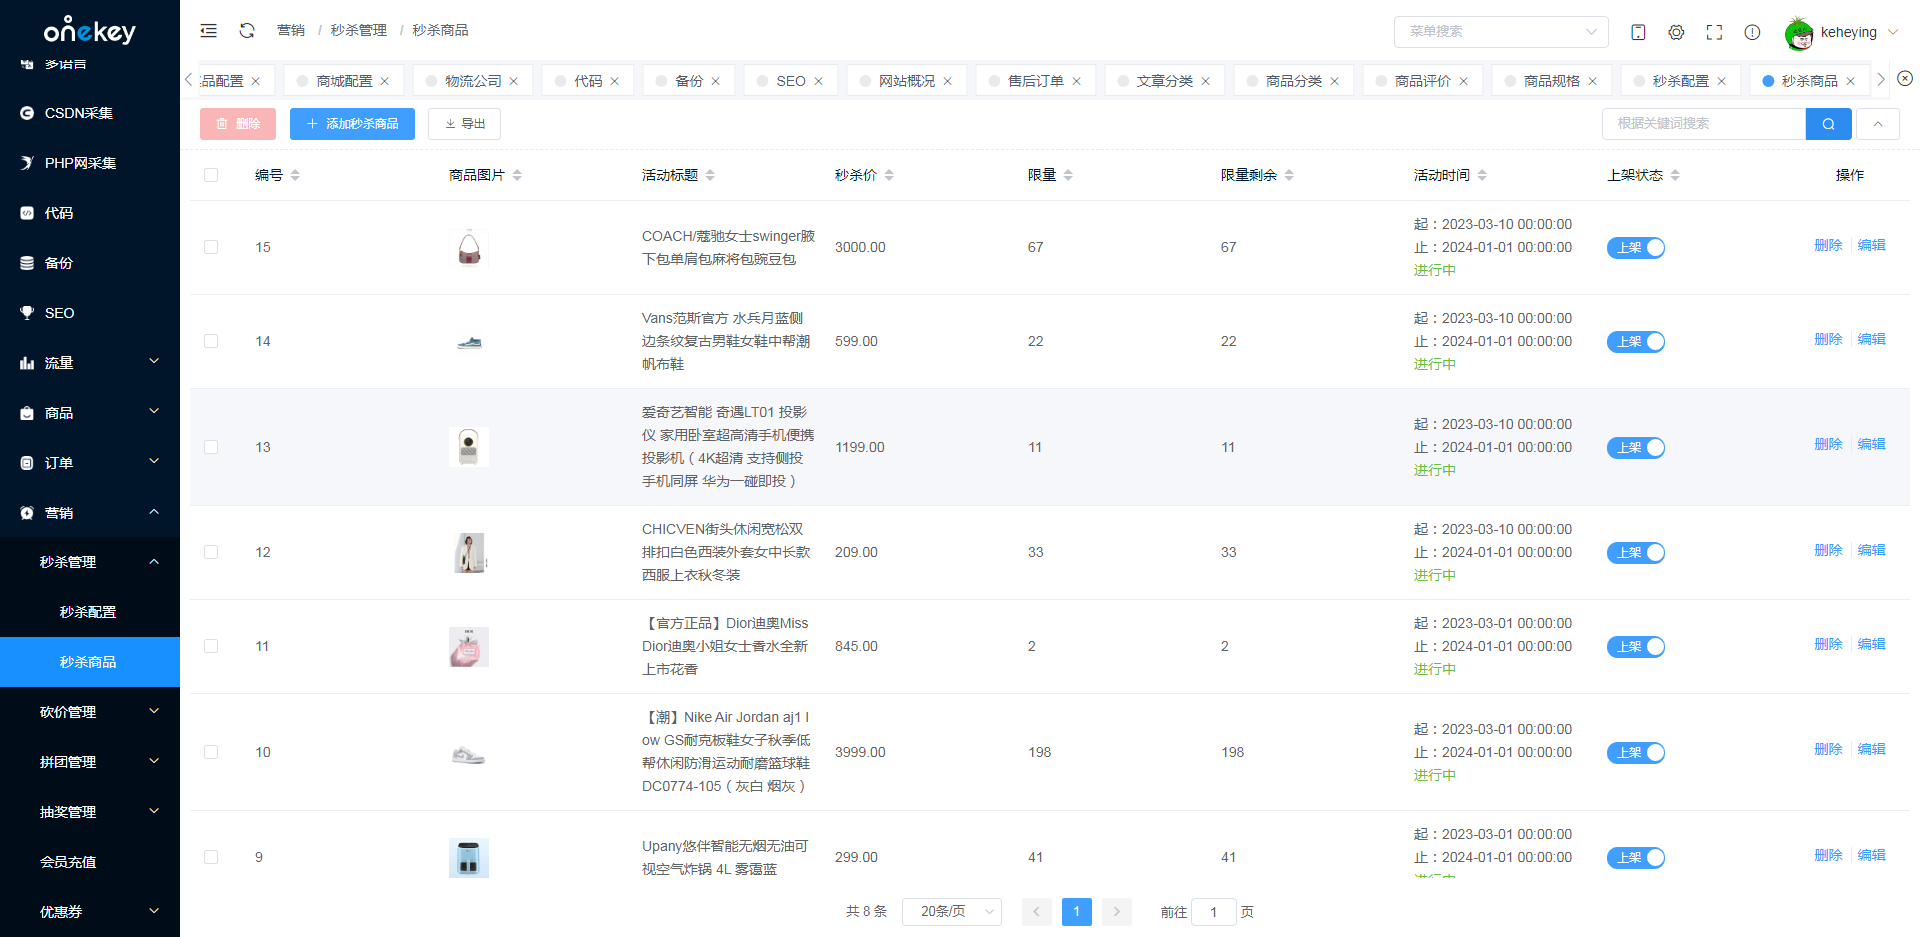Check the row 12 CHICVEN checkbox
This screenshot has width=1920, height=937.
point(211,552)
